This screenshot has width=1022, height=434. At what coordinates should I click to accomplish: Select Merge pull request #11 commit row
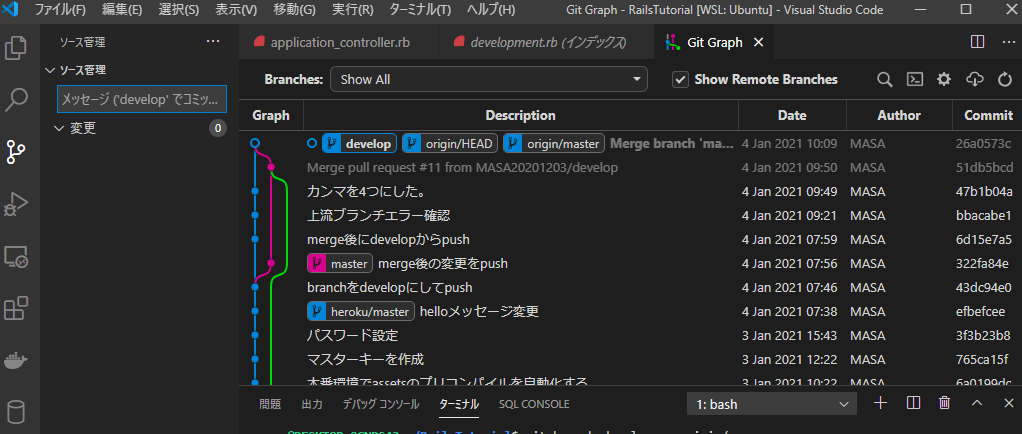[630, 167]
